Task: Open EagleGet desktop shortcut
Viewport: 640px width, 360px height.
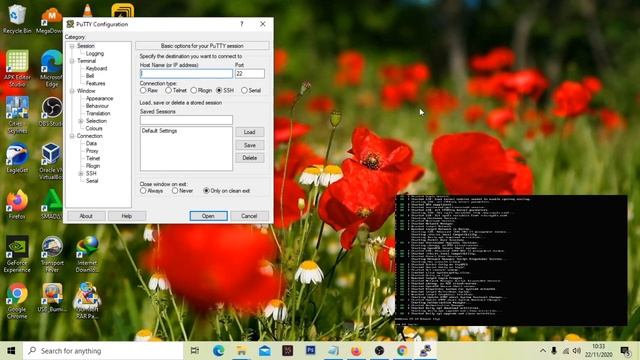Action: pos(17,158)
